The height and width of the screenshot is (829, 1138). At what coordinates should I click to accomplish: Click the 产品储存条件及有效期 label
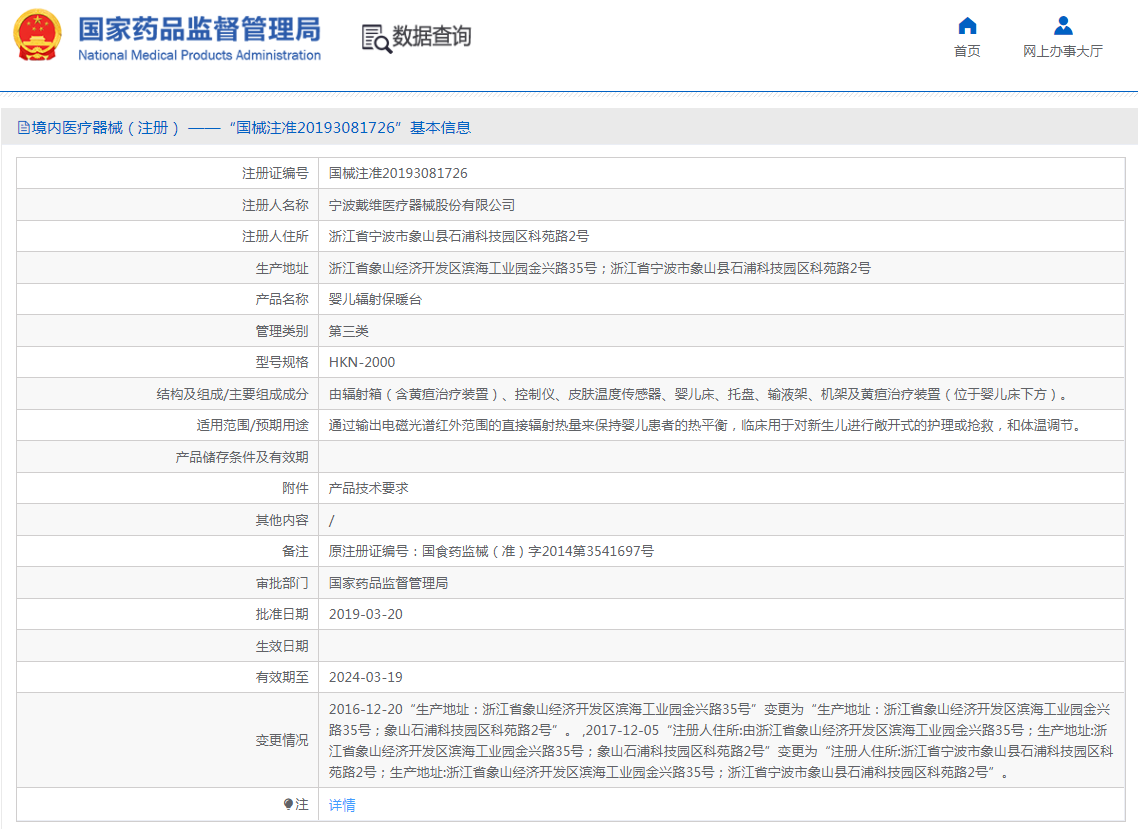click(x=242, y=457)
